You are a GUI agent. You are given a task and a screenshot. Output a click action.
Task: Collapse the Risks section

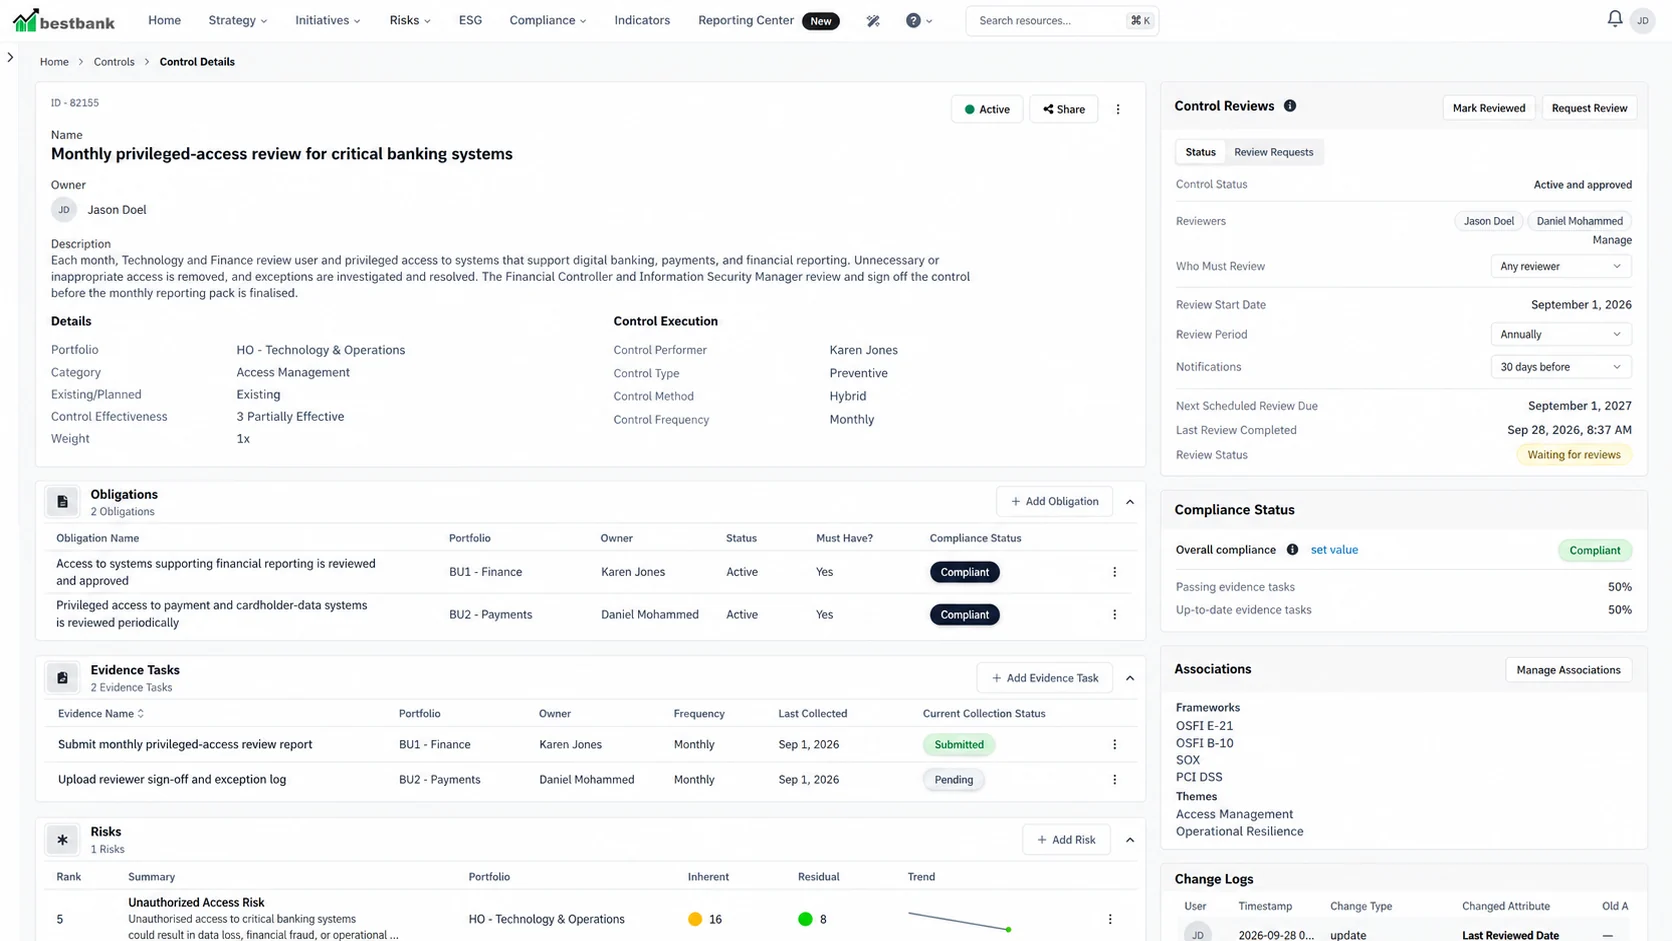tap(1130, 840)
